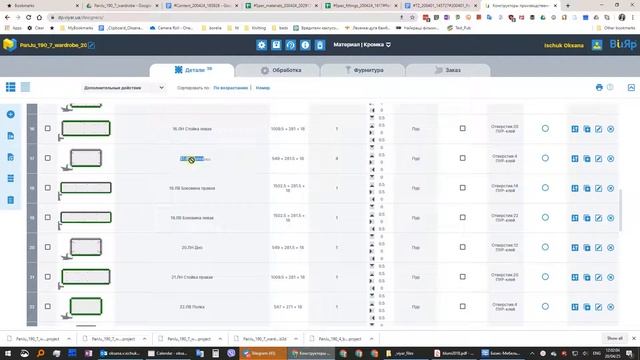The width and height of the screenshot is (640, 360).
Task: Click the collapse panel icon at far right
Action: (631, 87)
